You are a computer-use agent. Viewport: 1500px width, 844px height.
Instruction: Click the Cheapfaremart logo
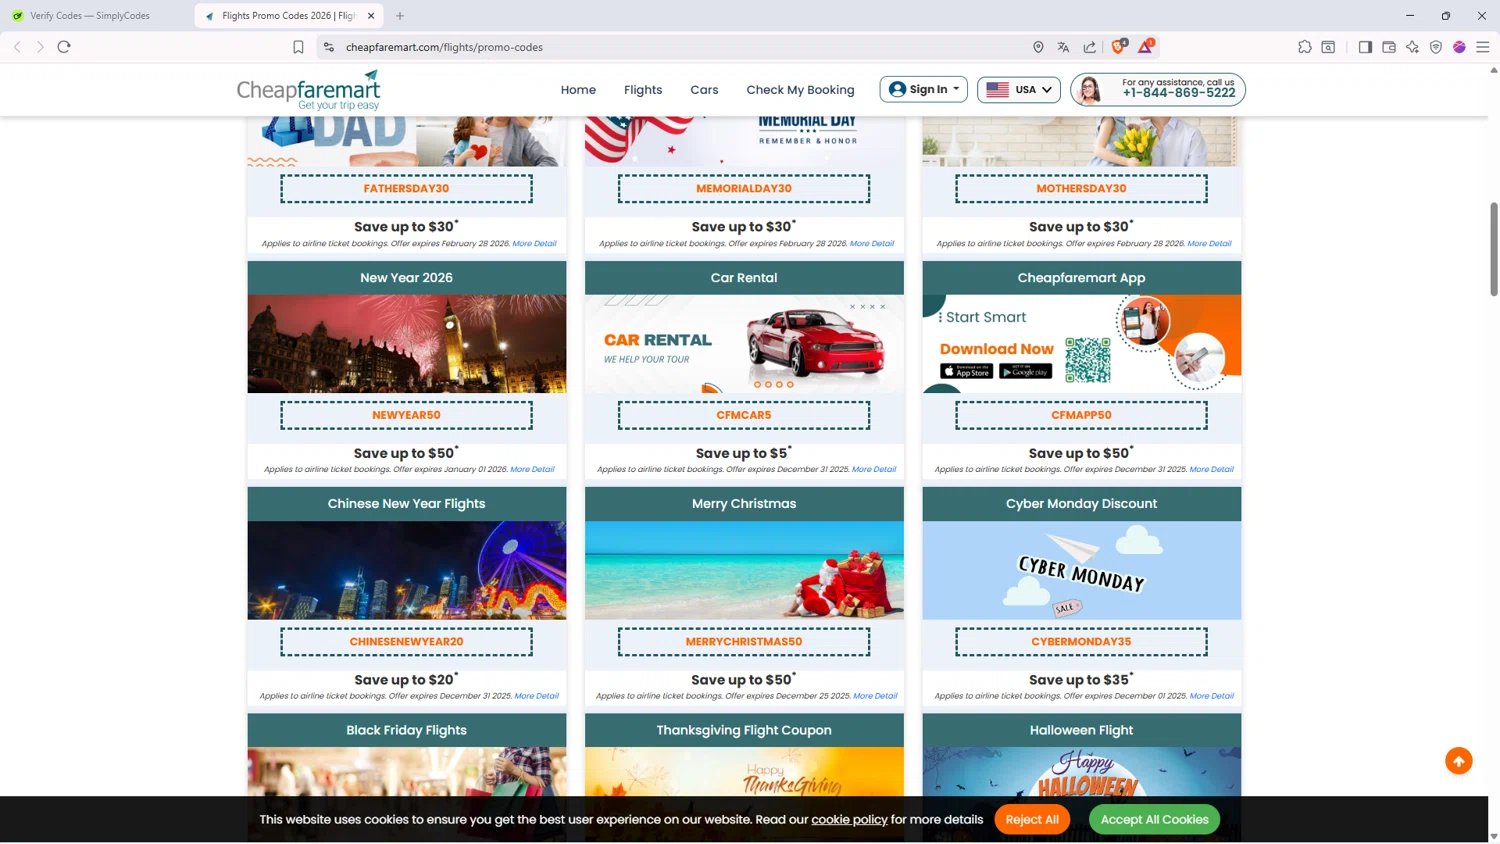pyautogui.click(x=309, y=90)
